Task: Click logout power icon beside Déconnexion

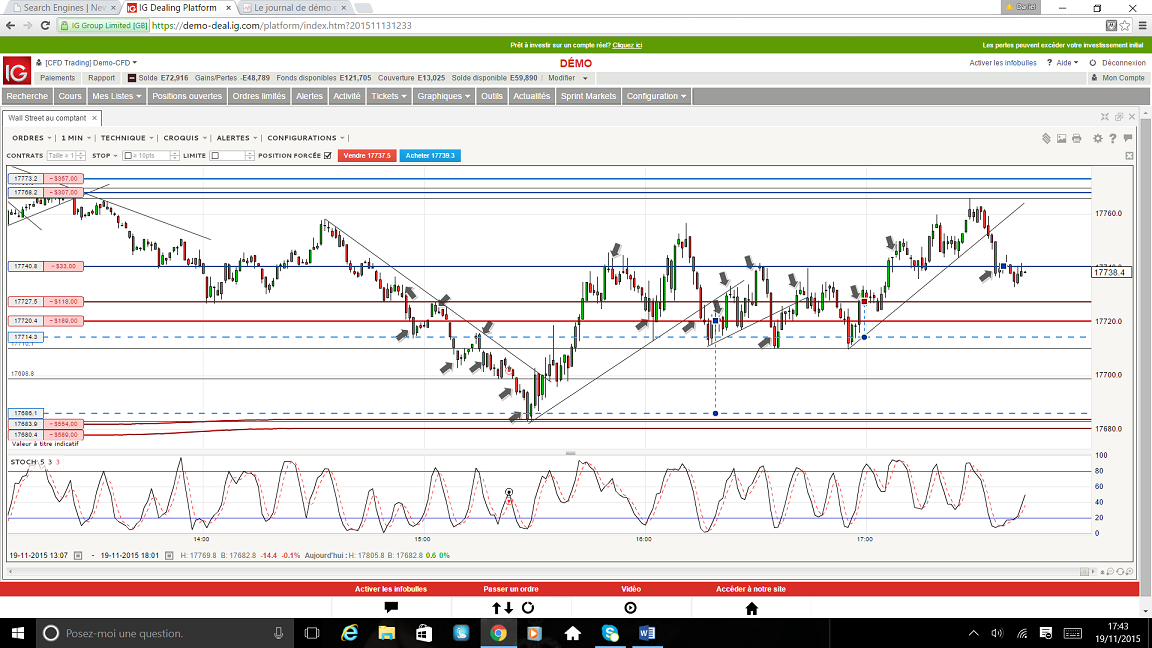Action: [x=1092, y=63]
